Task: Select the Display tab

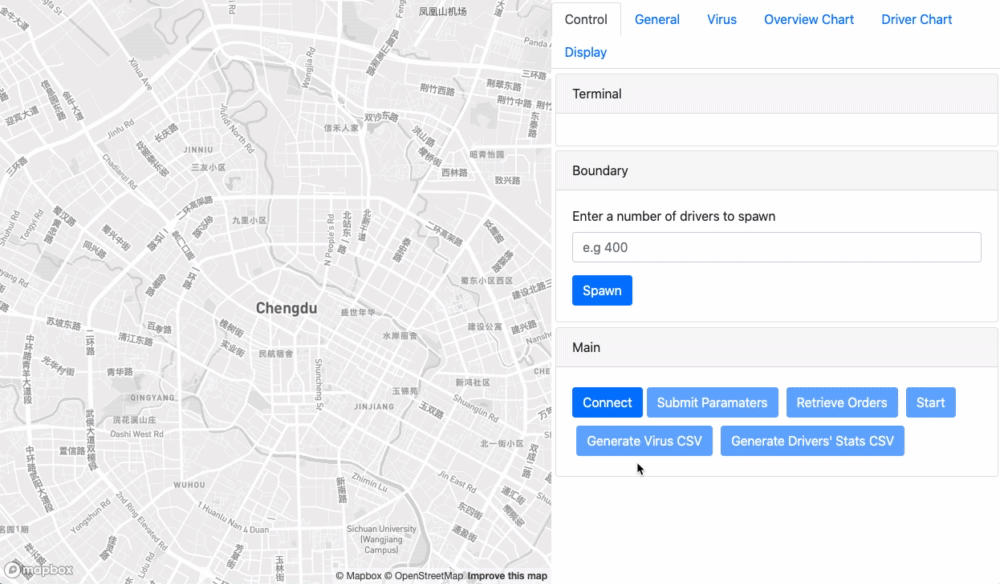Action: click(x=585, y=52)
